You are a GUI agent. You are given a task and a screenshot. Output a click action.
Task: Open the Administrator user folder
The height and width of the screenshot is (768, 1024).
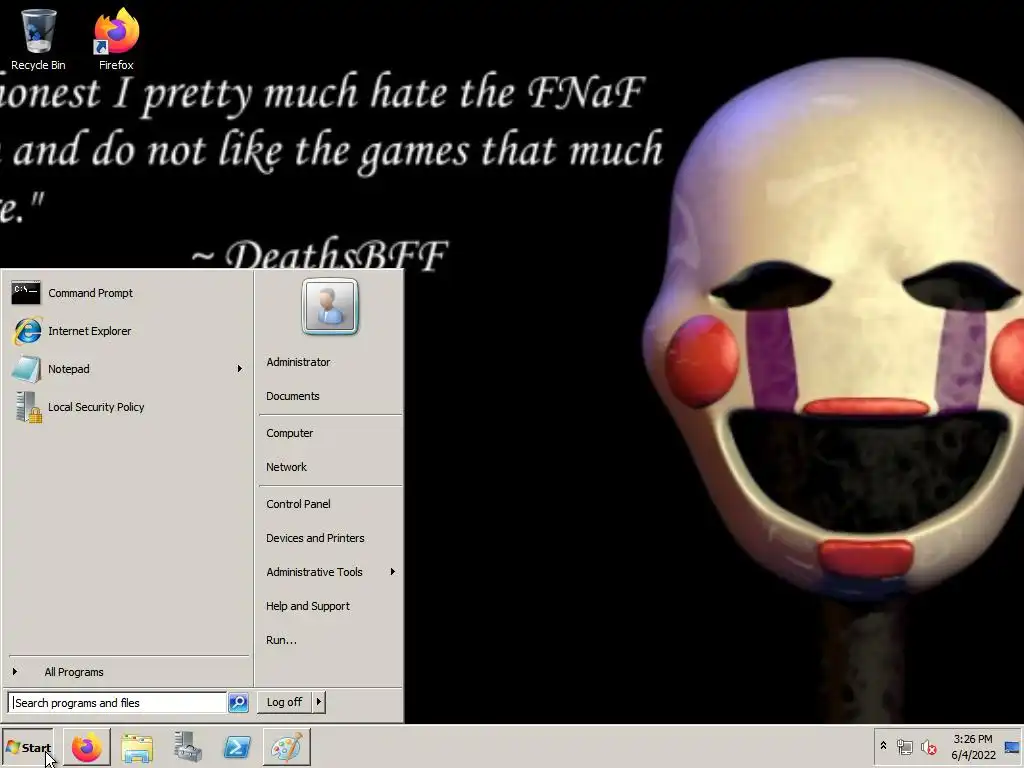click(x=298, y=362)
